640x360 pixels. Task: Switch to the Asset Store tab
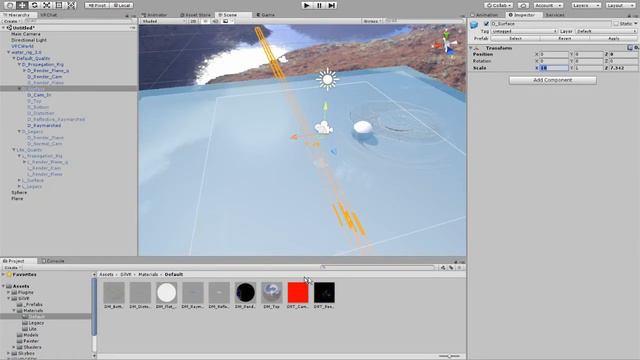[196, 15]
